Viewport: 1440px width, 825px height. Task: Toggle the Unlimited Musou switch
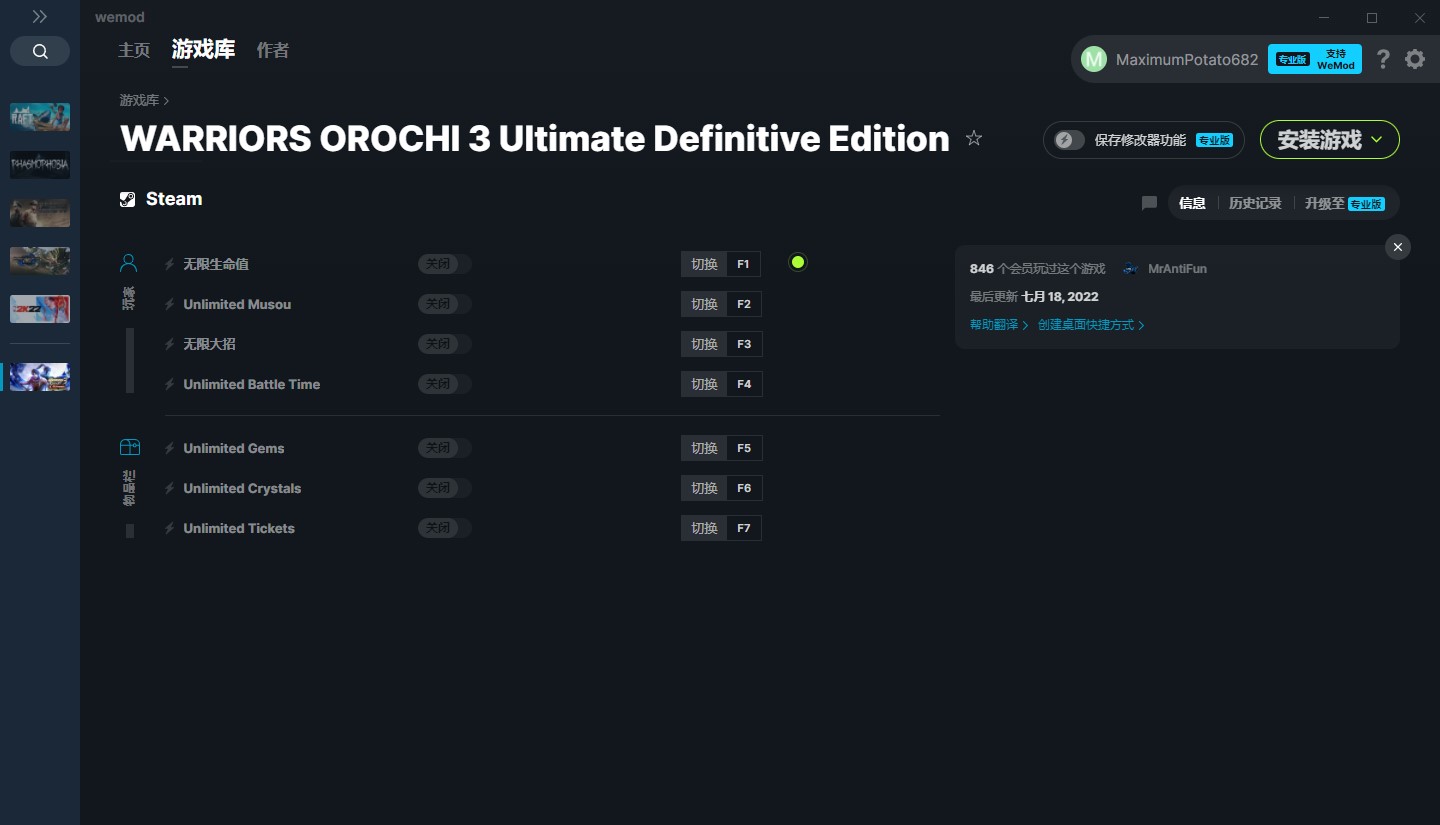click(x=444, y=304)
